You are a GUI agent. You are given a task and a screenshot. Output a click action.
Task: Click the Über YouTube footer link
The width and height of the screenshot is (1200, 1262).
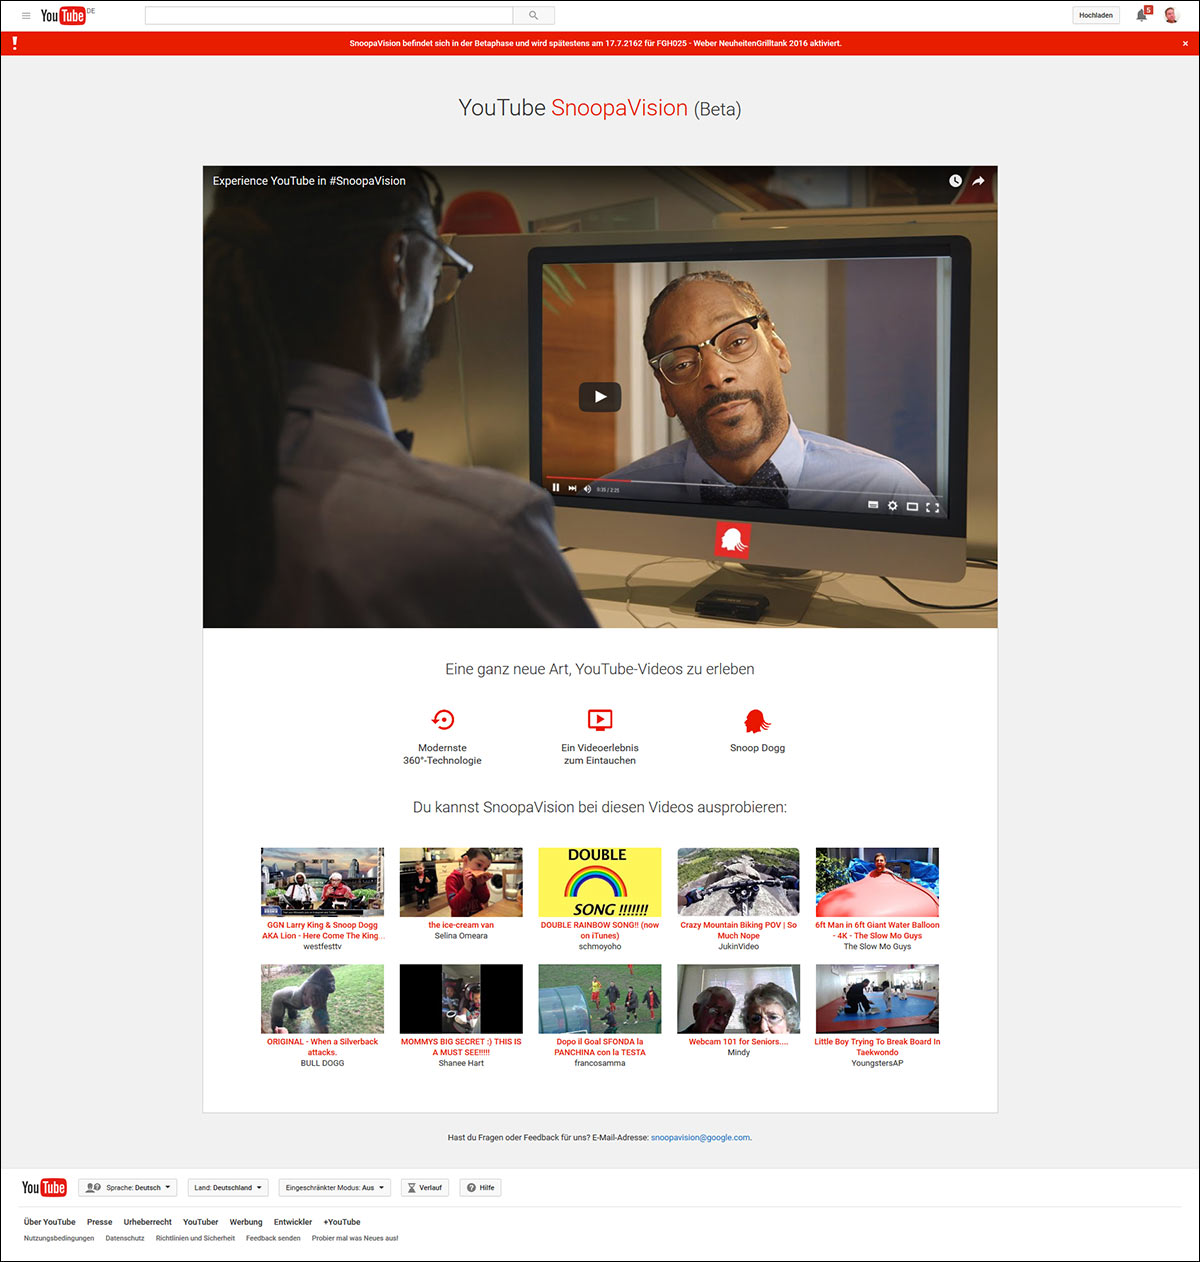tap(50, 1222)
